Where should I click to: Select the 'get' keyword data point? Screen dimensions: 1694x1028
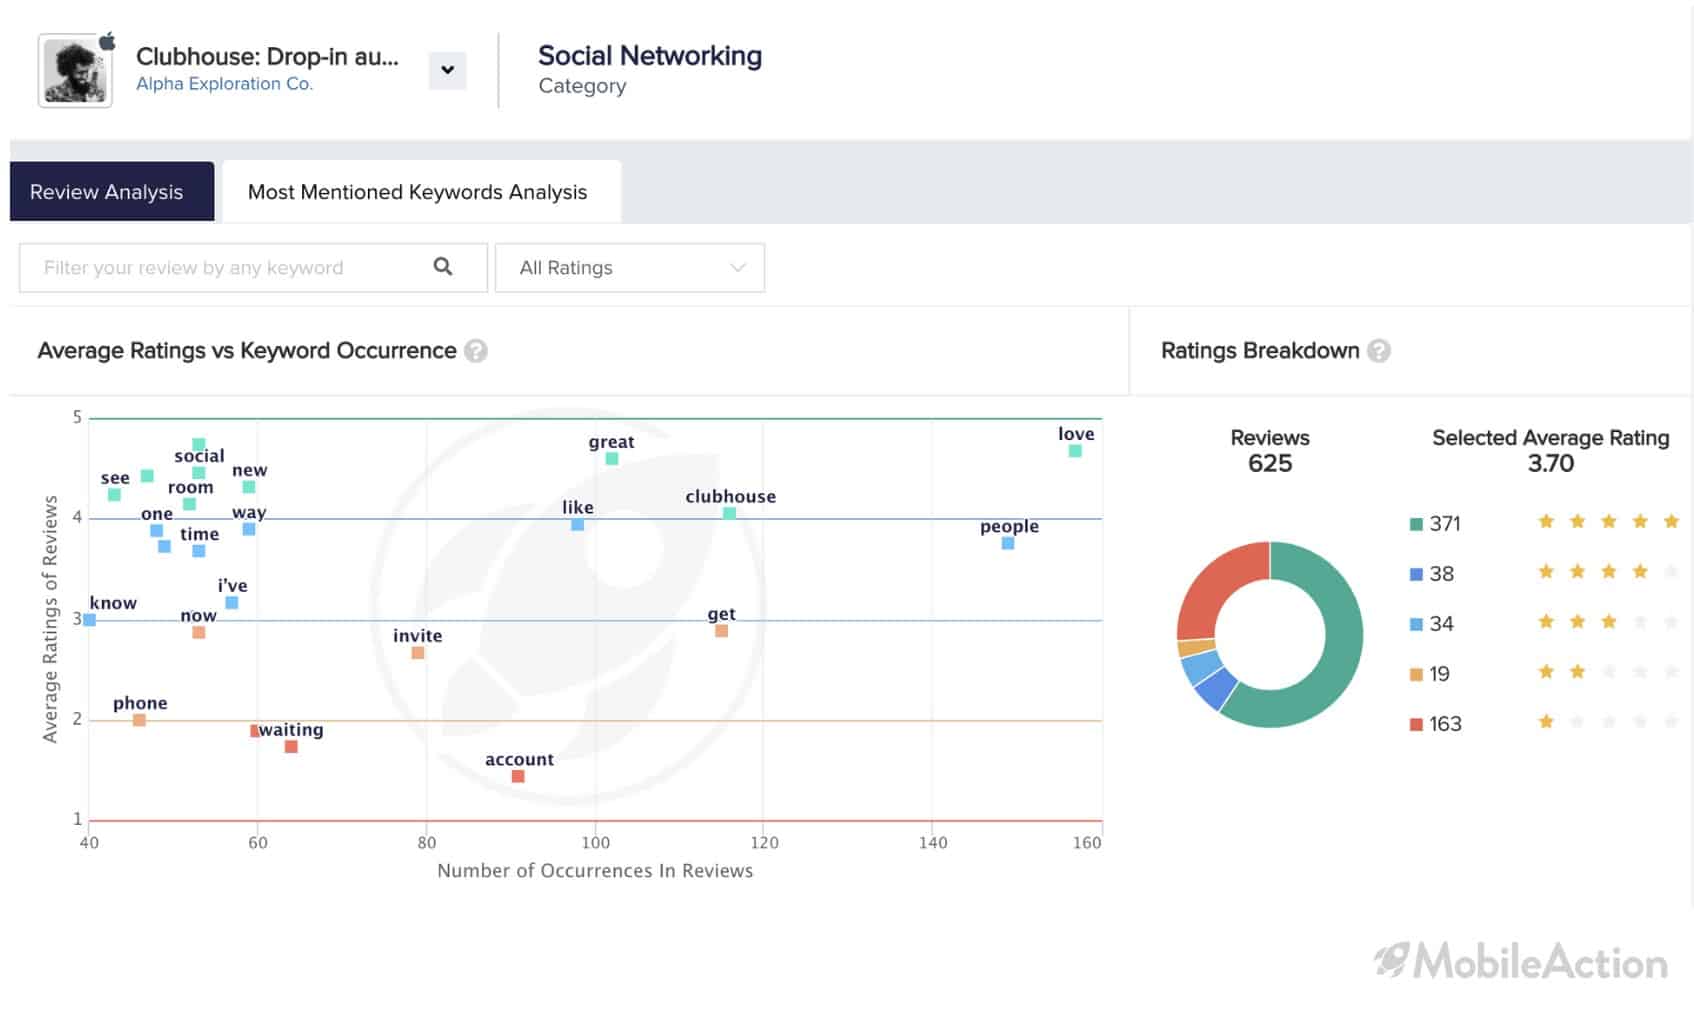[x=722, y=630]
